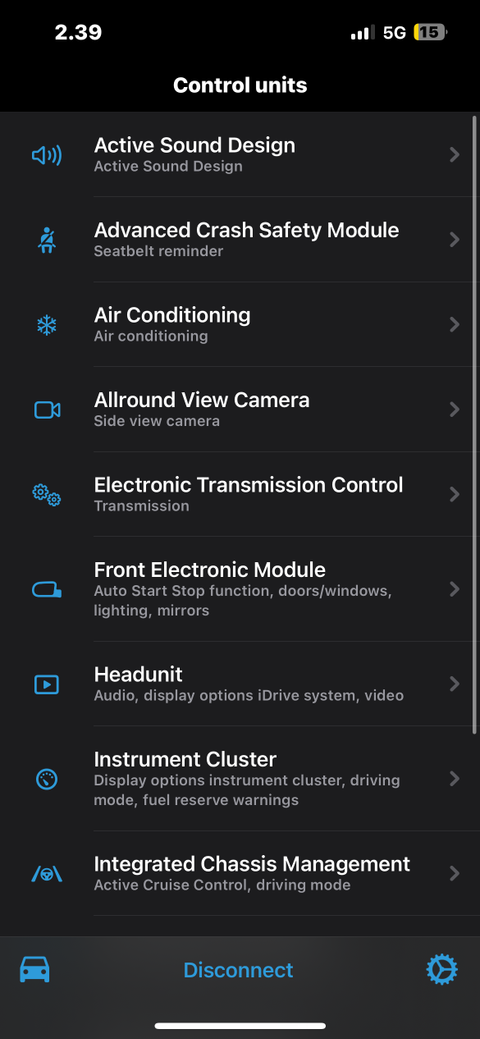
Task: Tap the video camera icon for Allround View
Action: 46,410
